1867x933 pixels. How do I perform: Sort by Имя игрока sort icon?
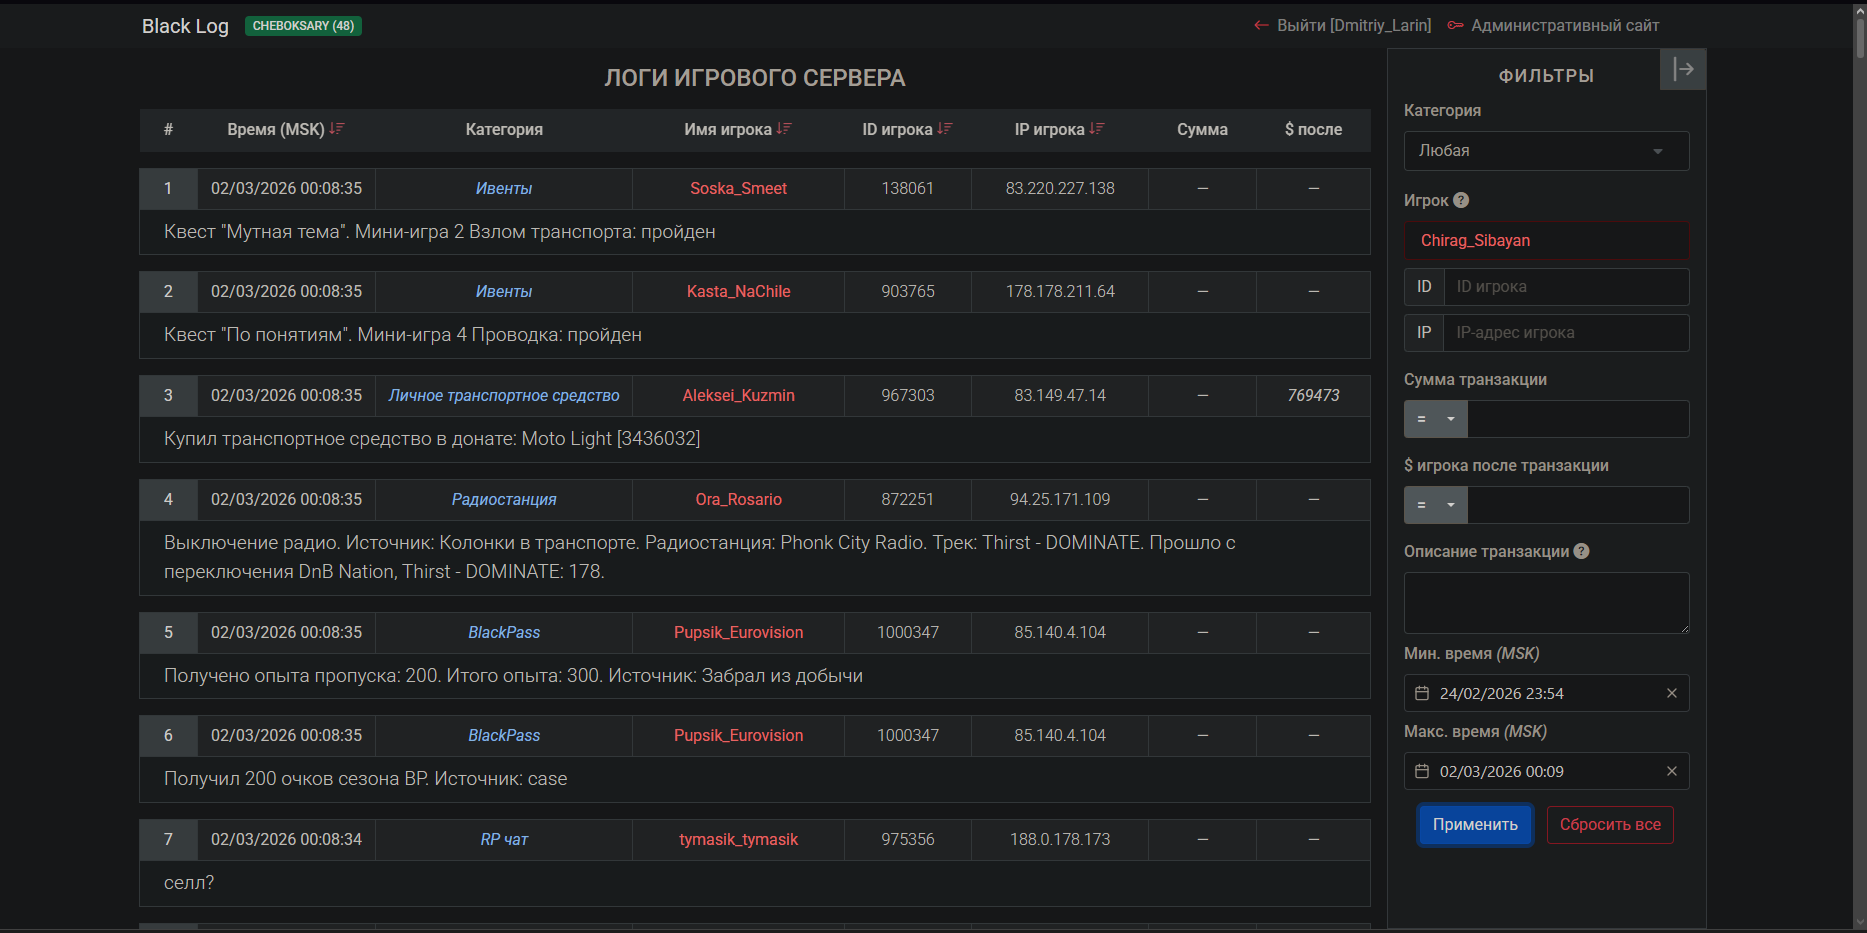click(784, 129)
